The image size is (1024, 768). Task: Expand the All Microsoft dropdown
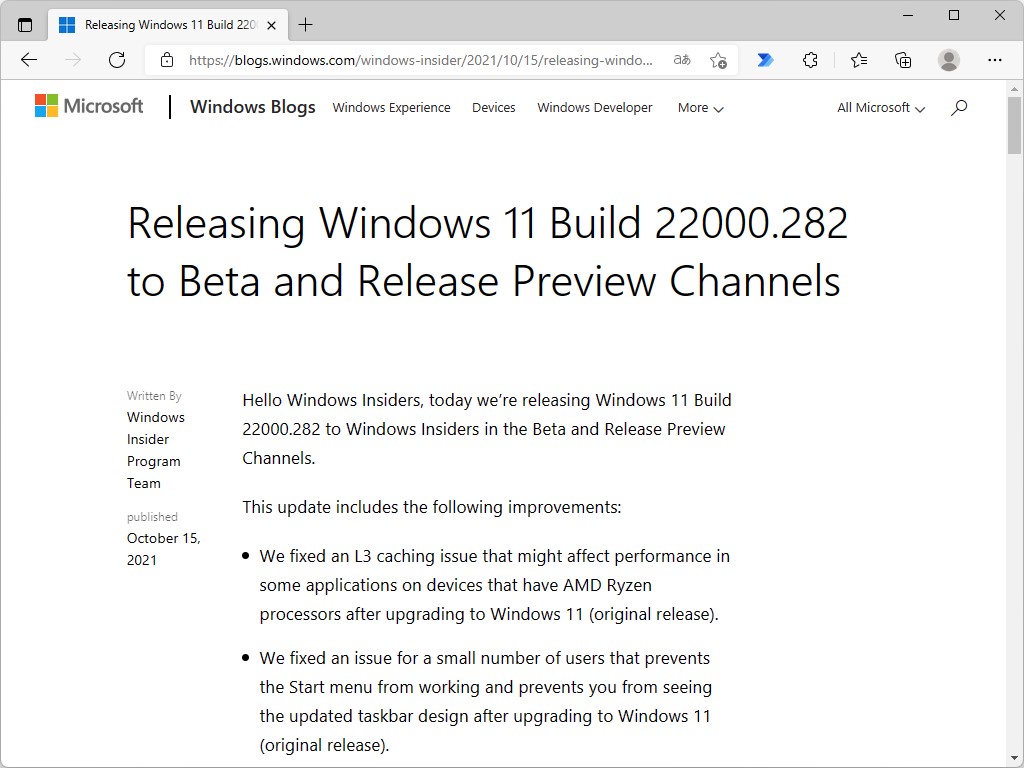(x=879, y=107)
